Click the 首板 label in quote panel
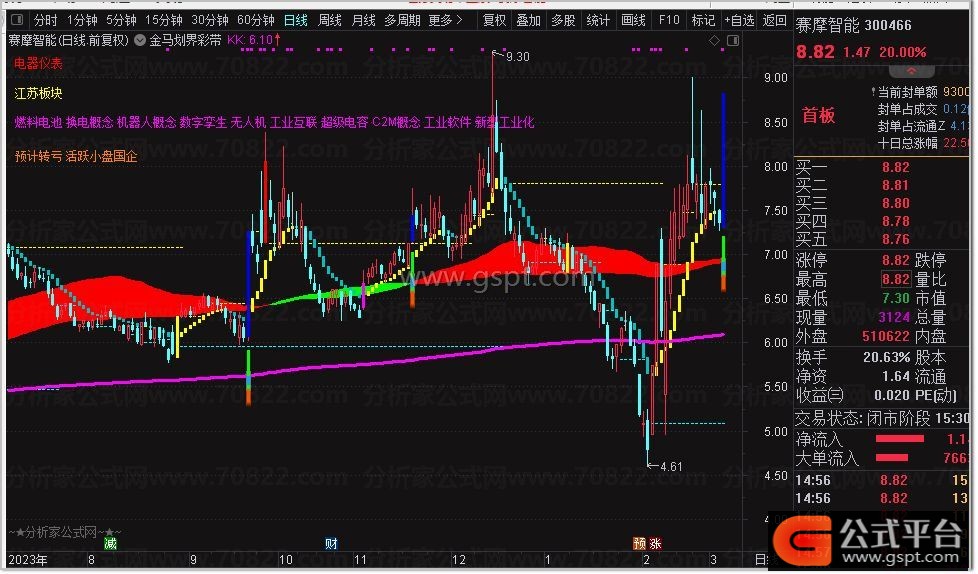The height and width of the screenshot is (574, 978). [818, 115]
